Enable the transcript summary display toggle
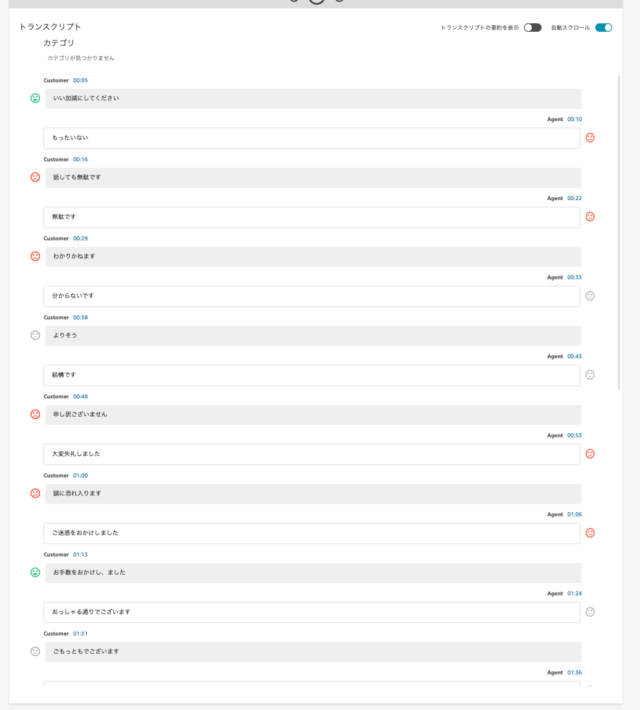640x710 pixels. click(x=533, y=28)
